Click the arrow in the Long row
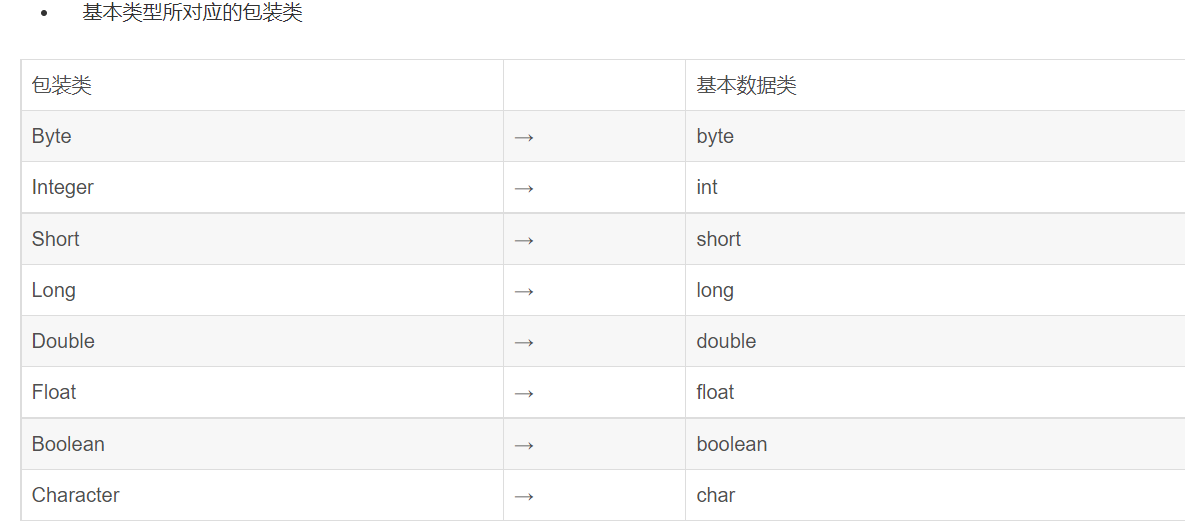1185x528 pixels. click(524, 292)
